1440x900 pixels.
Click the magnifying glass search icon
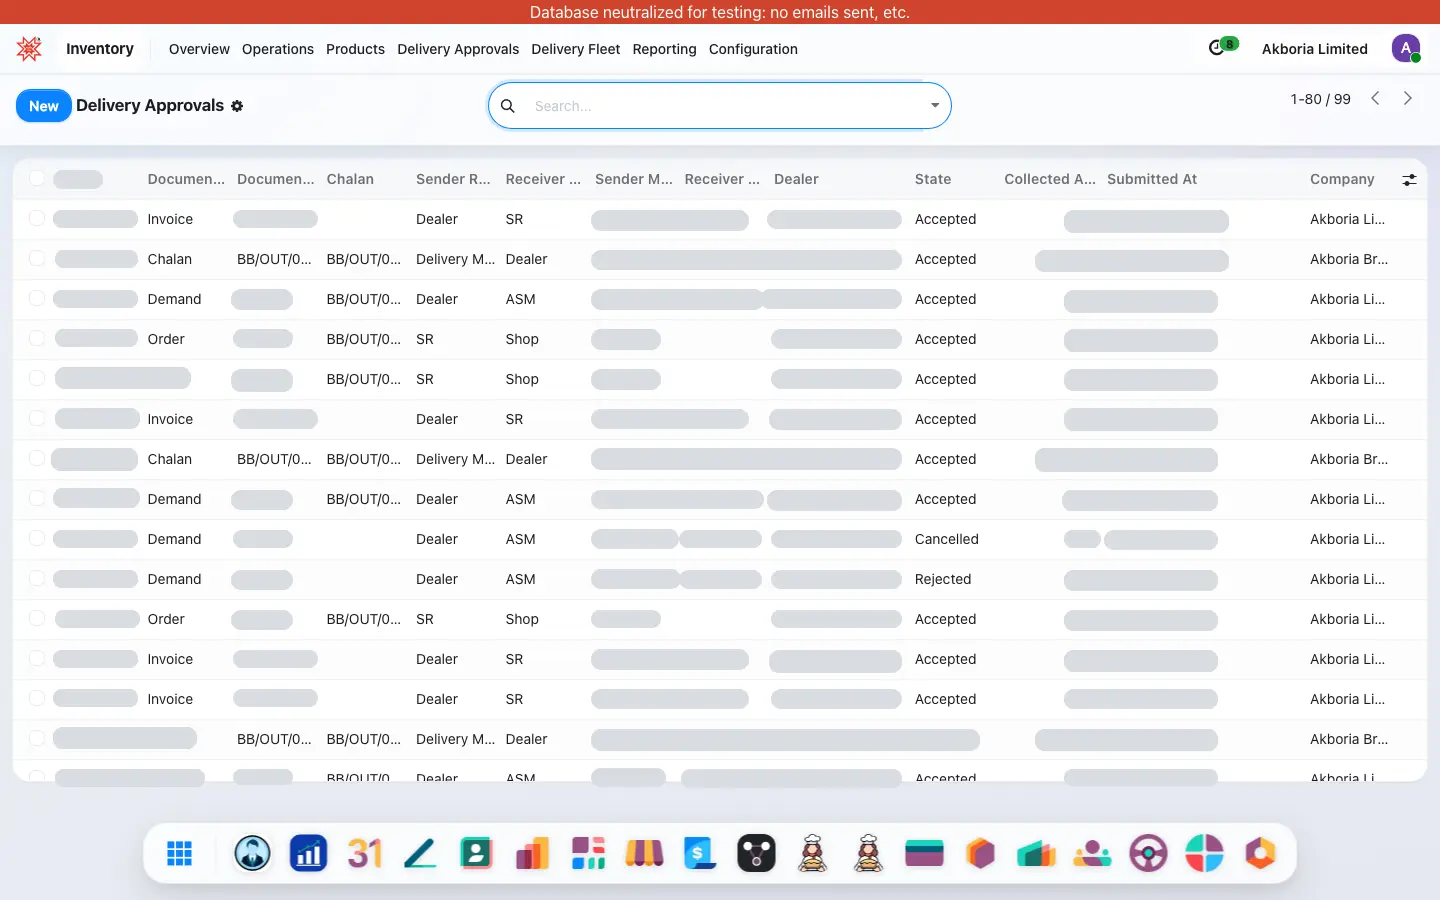click(x=508, y=106)
